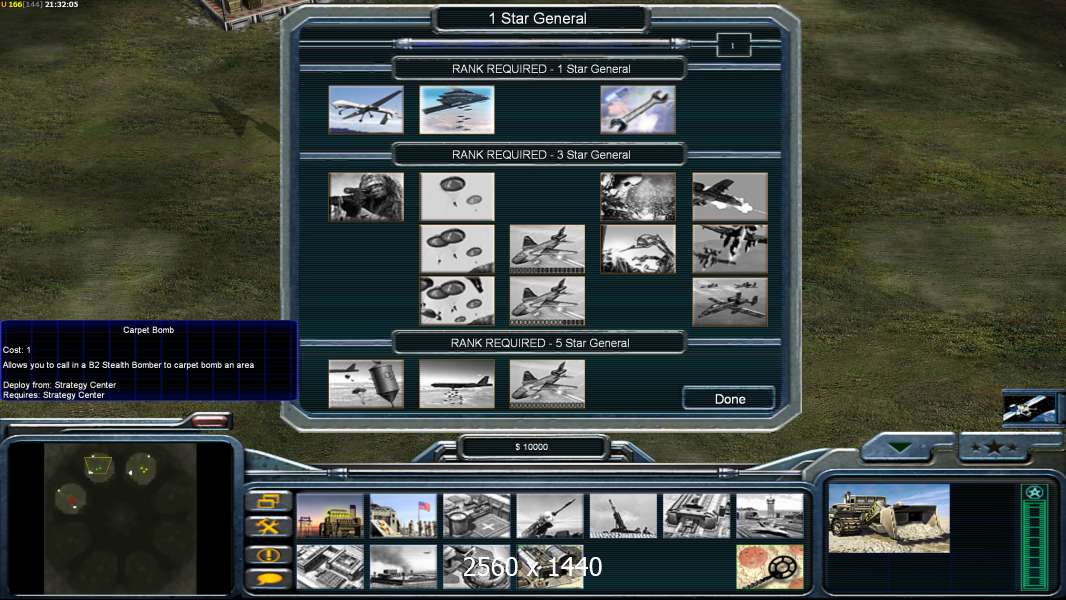This screenshot has width=1066, height=600.
Task: Open General's powers with the stars button
Action: click(x=994, y=447)
